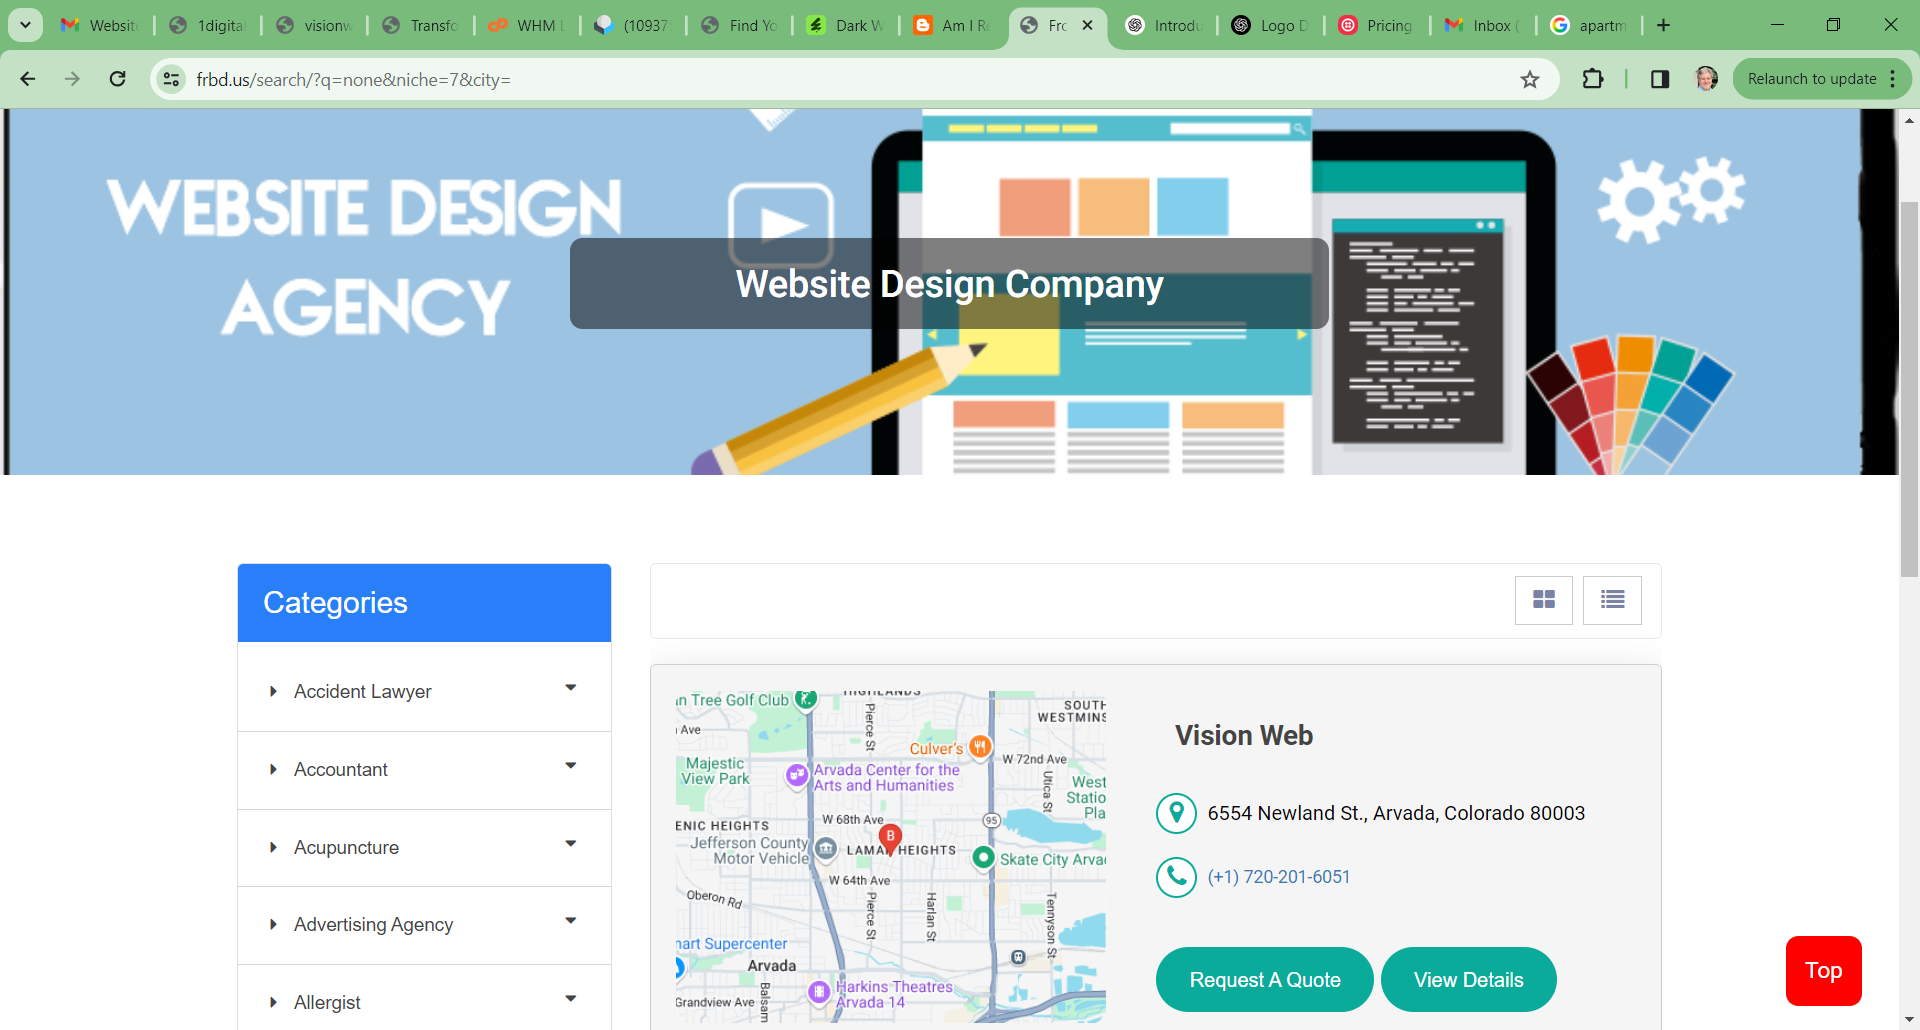Click the Website Design Company banner heading

point(949,284)
